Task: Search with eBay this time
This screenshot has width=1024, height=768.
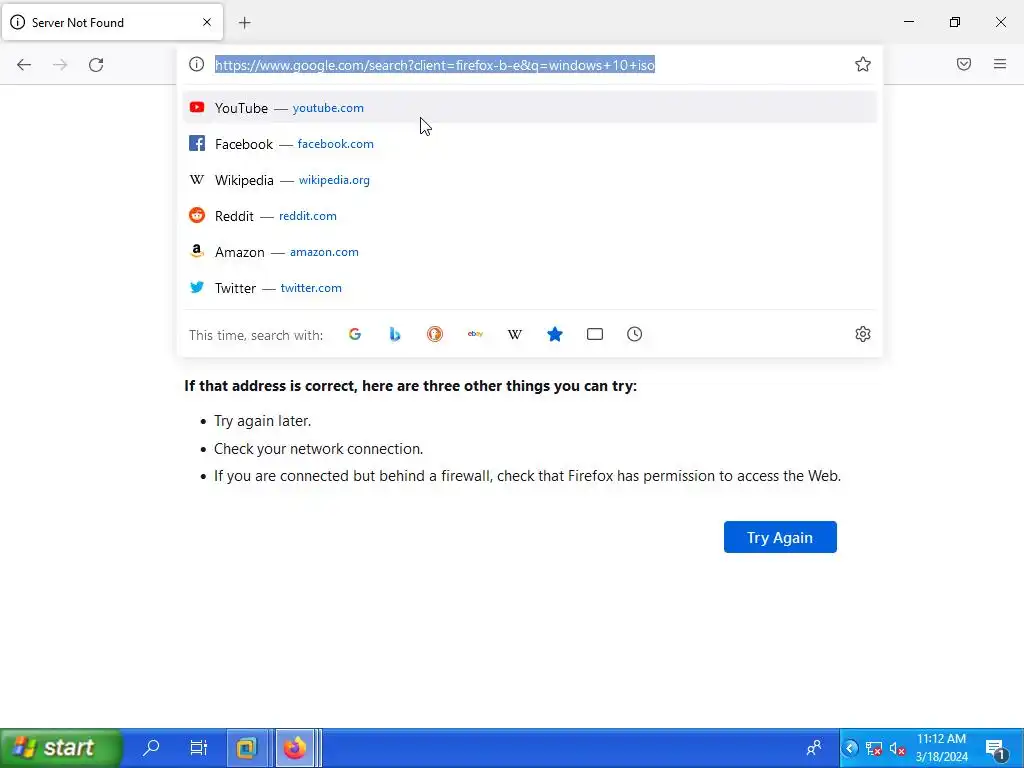Action: [475, 334]
